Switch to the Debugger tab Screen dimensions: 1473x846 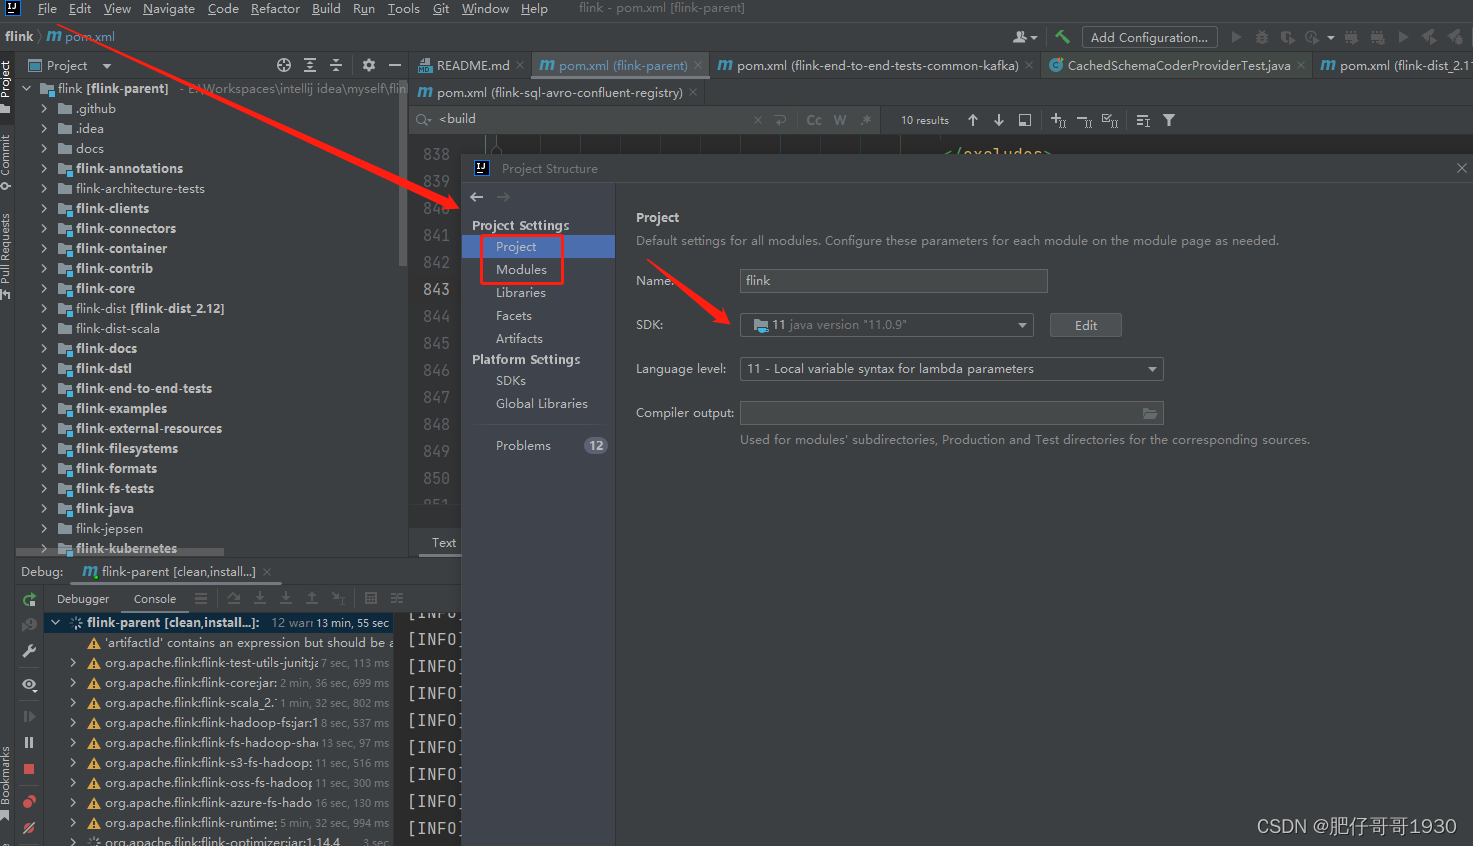click(x=83, y=599)
